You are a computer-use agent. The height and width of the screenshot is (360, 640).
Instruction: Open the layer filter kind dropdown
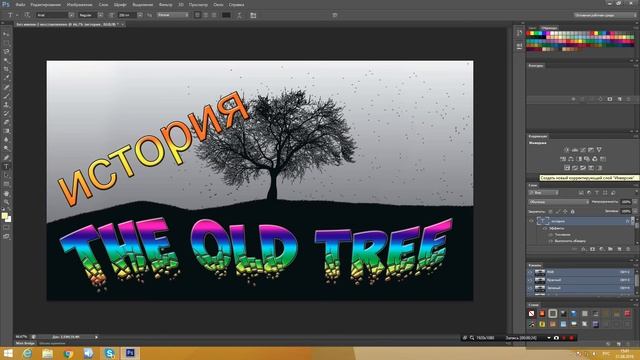coord(543,193)
